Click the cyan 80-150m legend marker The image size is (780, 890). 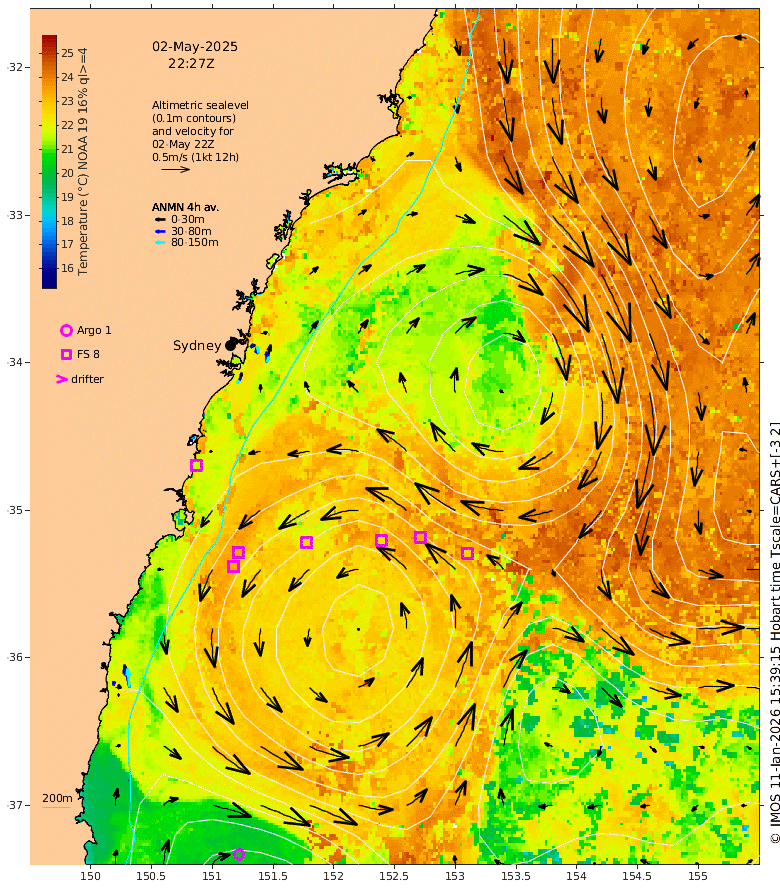pyautogui.click(x=161, y=242)
